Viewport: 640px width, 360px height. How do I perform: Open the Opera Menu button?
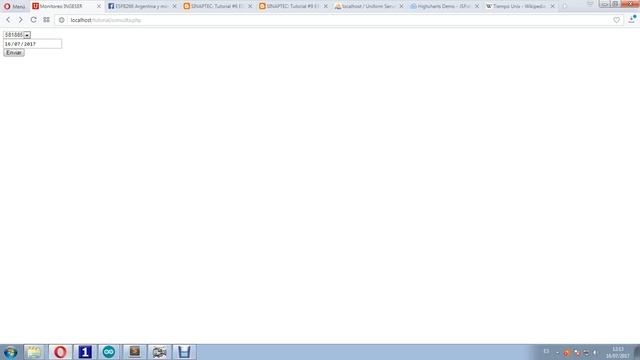(14, 6)
